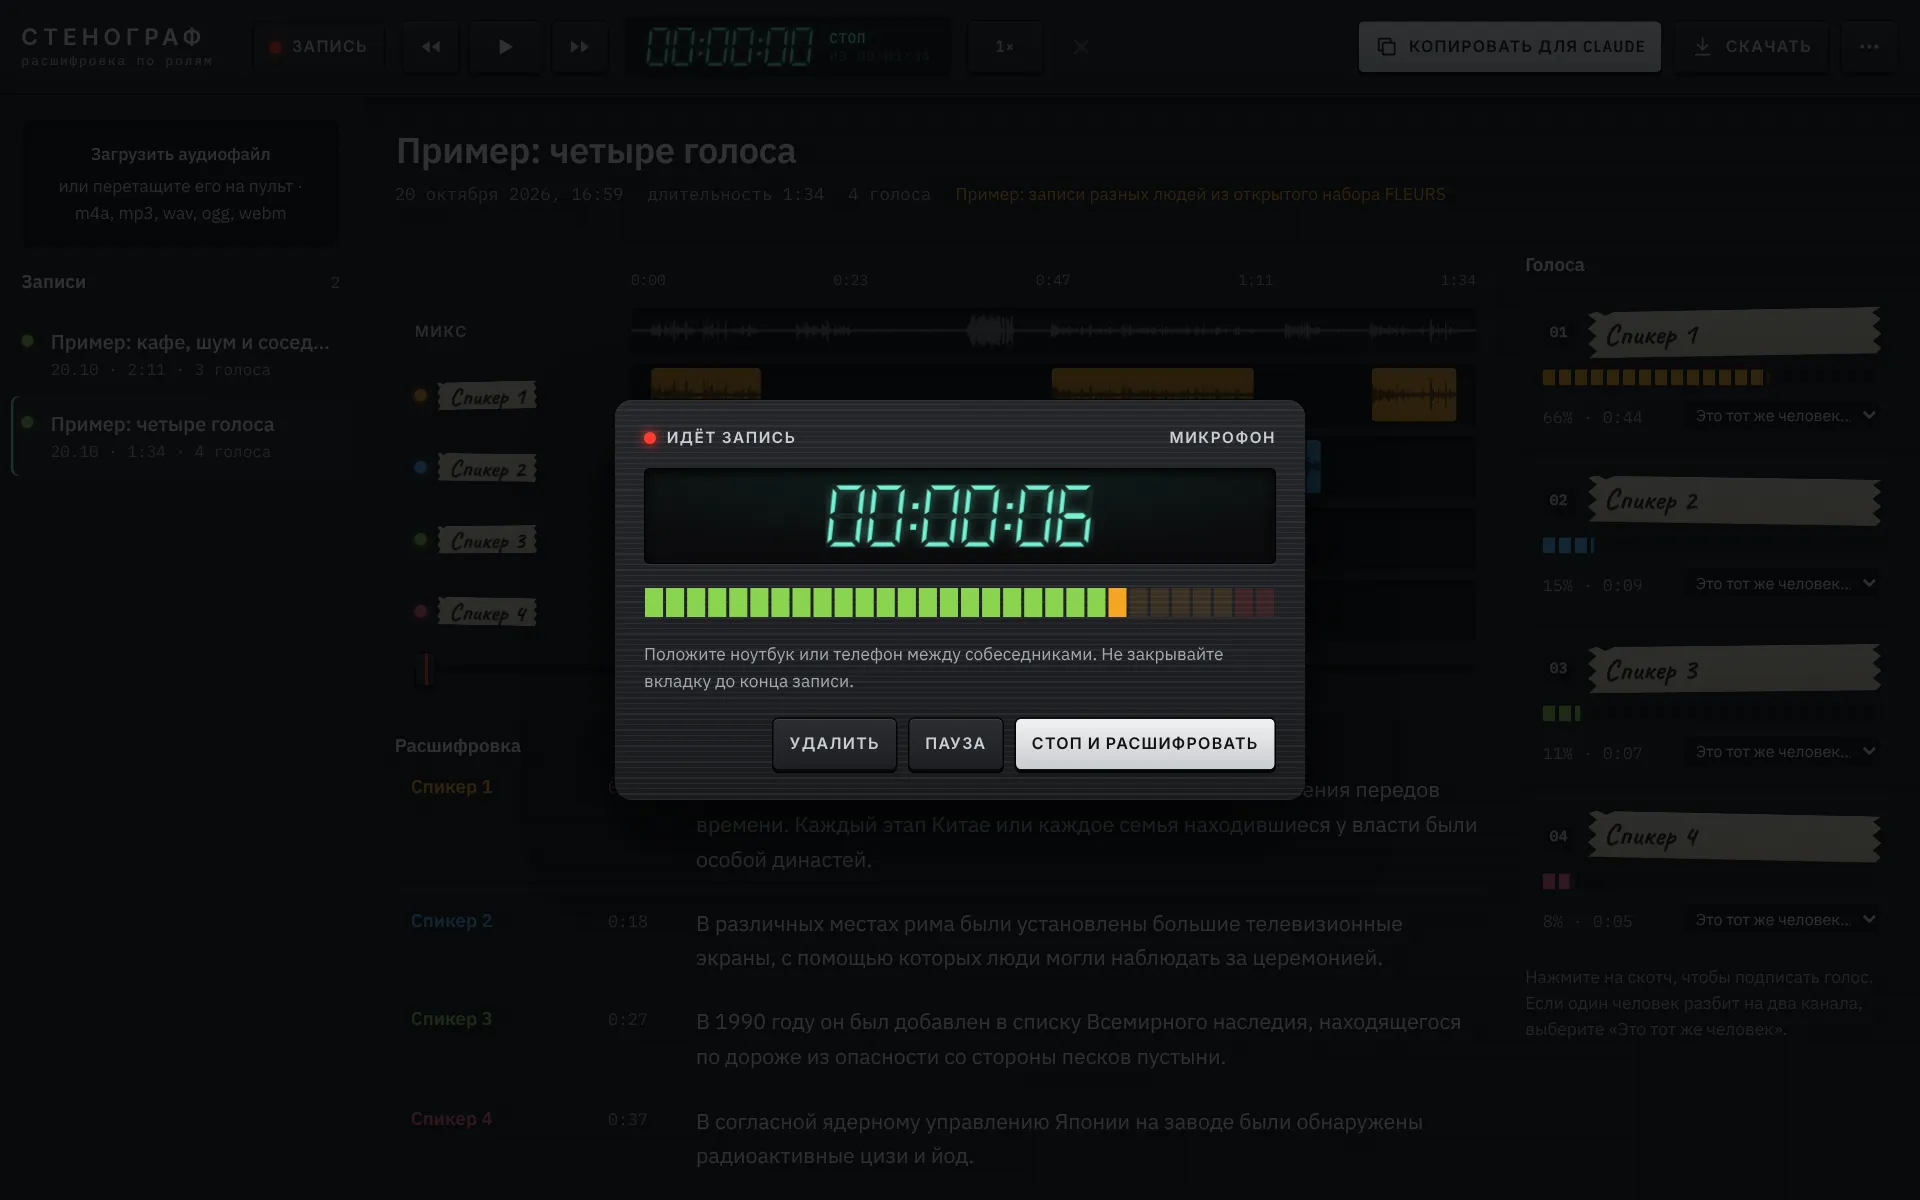Open same-person dropdown for Спикер 4
The image size is (1920, 1200).
click(1783, 920)
